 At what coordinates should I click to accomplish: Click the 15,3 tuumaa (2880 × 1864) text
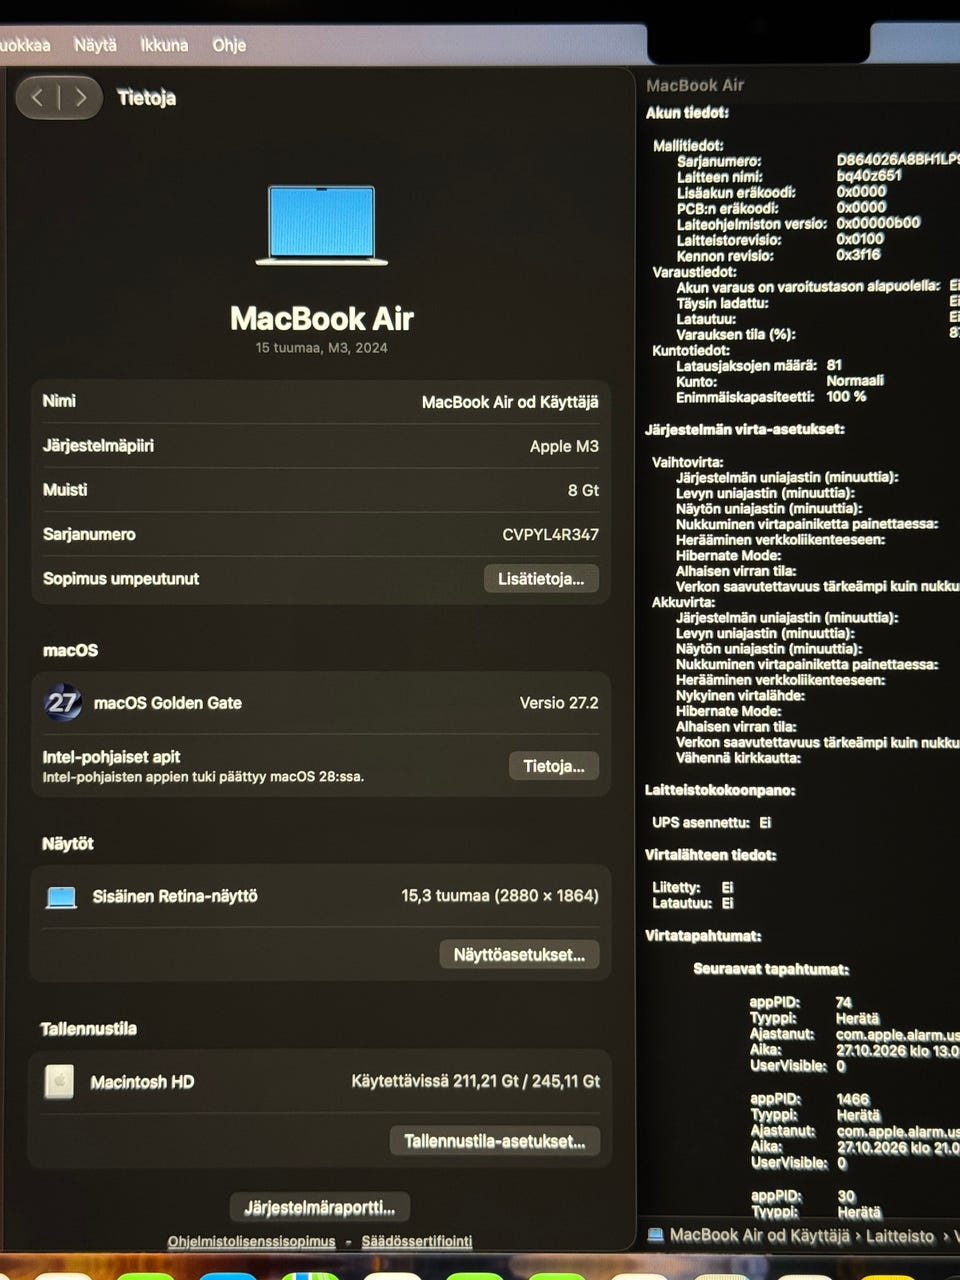(x=500, y=896)
